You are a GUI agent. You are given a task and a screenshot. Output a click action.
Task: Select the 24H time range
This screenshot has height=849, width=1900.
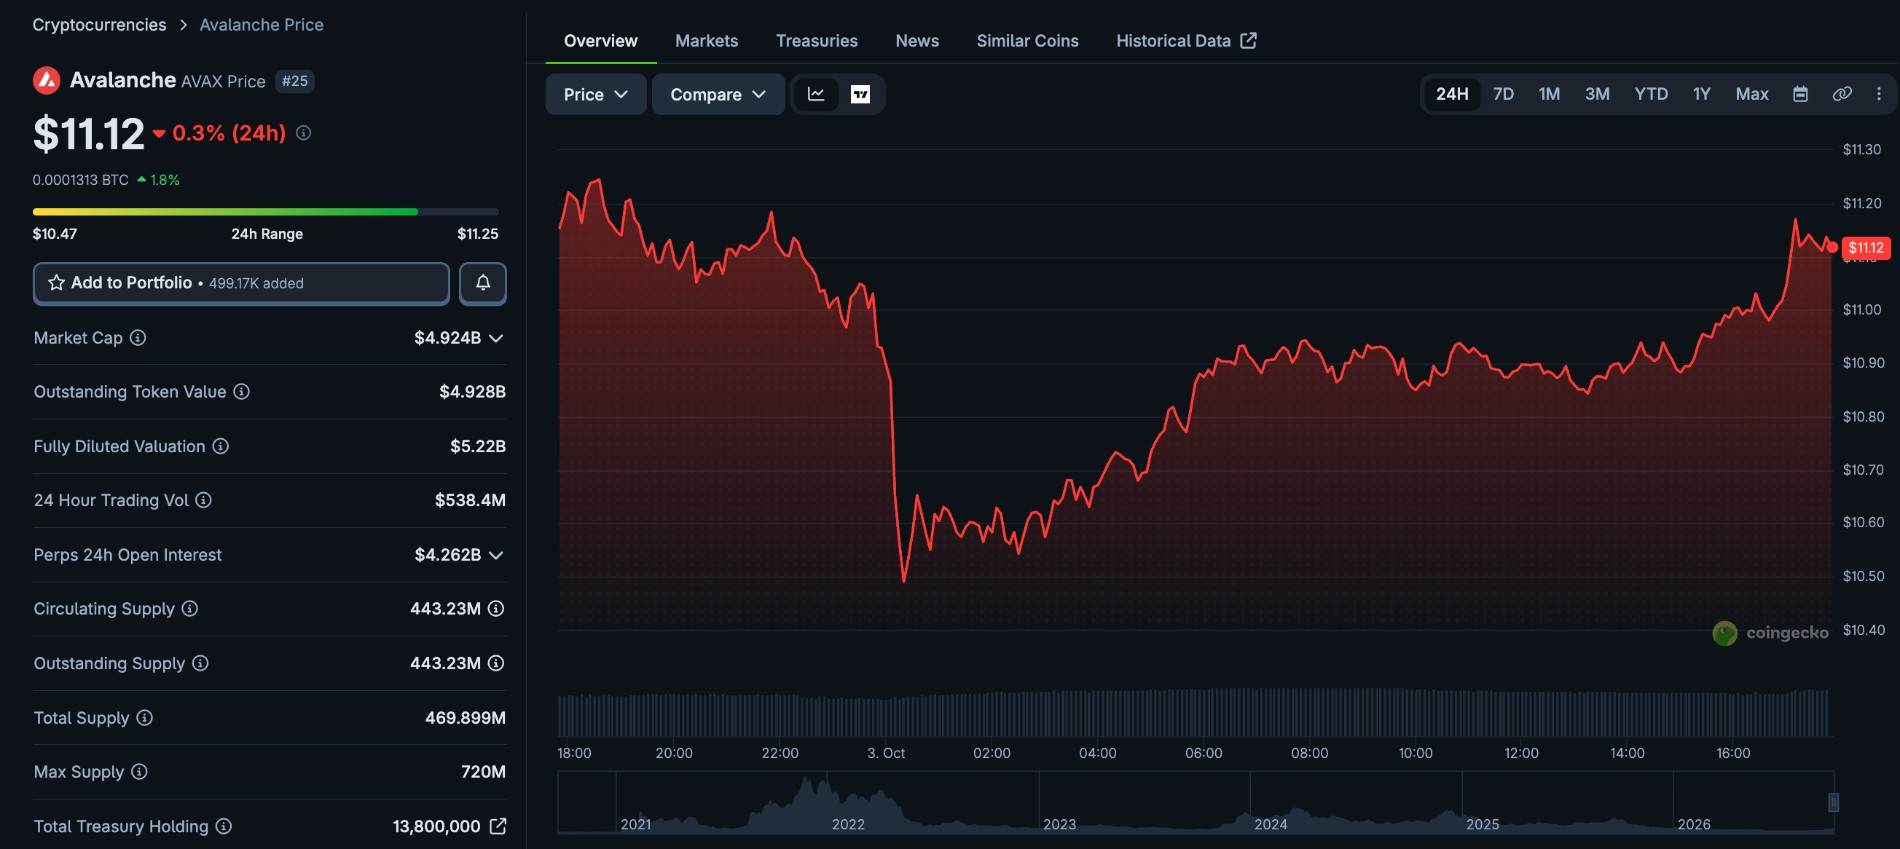coord(1452,94)
